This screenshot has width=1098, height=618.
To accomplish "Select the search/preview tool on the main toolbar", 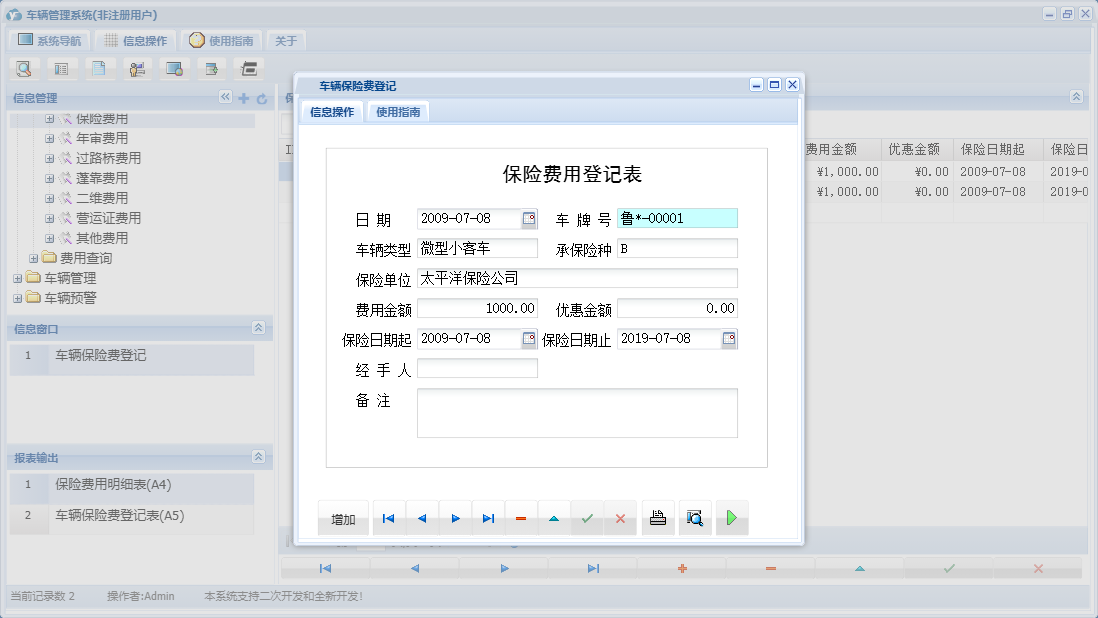I will (x=24, y=68).
